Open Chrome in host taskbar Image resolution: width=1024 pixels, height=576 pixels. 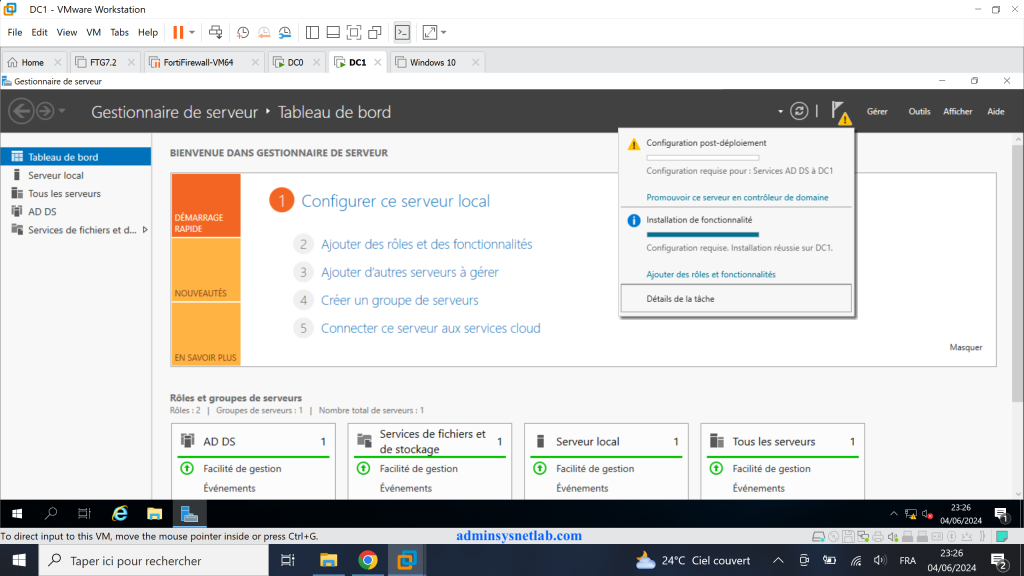[x=368, y=560]
